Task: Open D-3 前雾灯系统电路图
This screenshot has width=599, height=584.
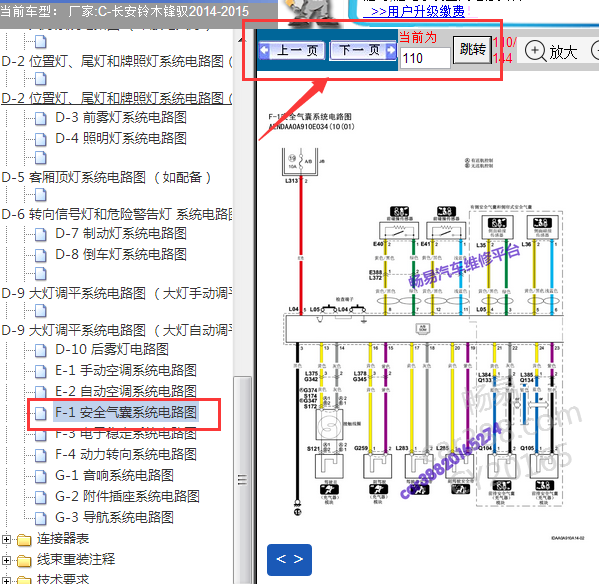Action: [x=121, y=117]
